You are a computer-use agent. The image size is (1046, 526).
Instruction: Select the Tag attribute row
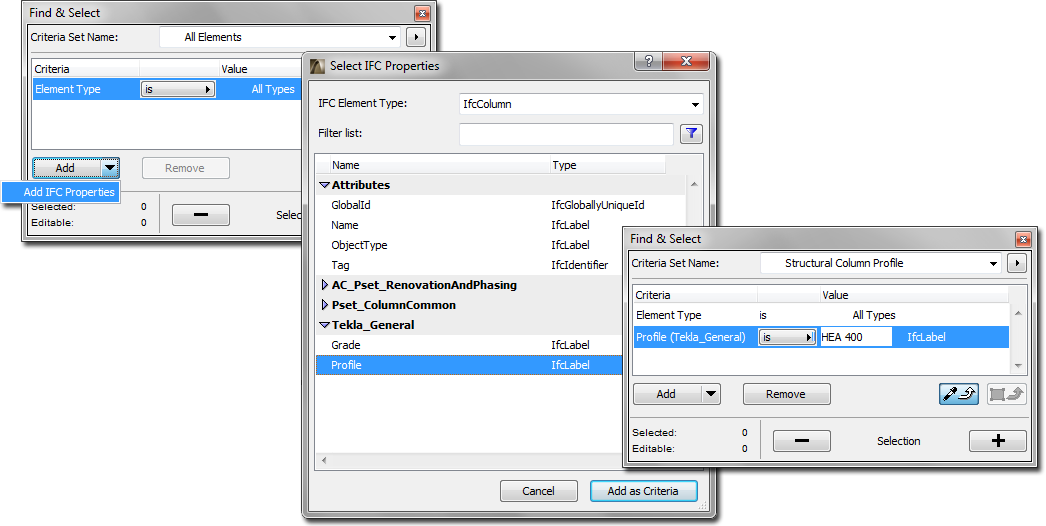click(x=469, y=265)
